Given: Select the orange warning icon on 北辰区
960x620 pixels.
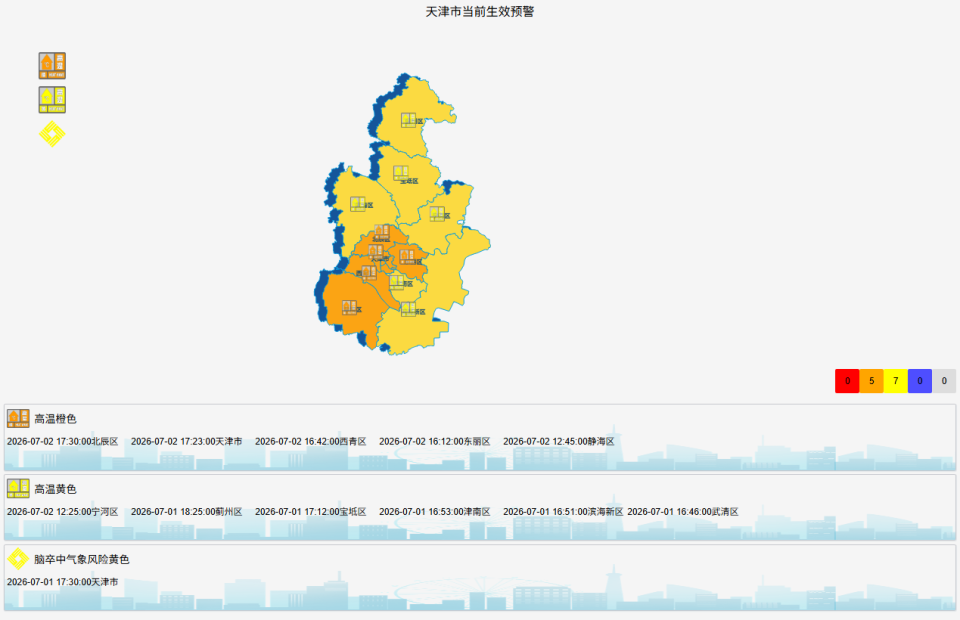Looking at the screenshot, I should (381, 232).
